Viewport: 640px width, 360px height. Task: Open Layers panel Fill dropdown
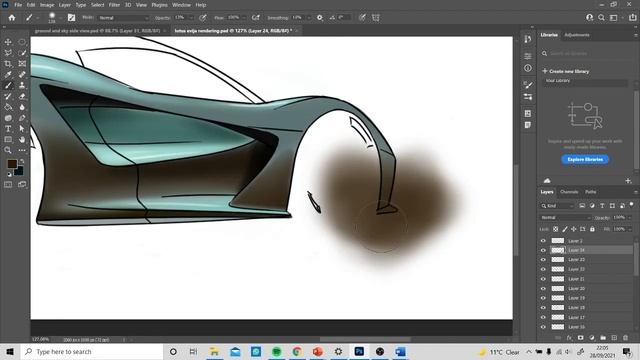(x=629, y=229)
